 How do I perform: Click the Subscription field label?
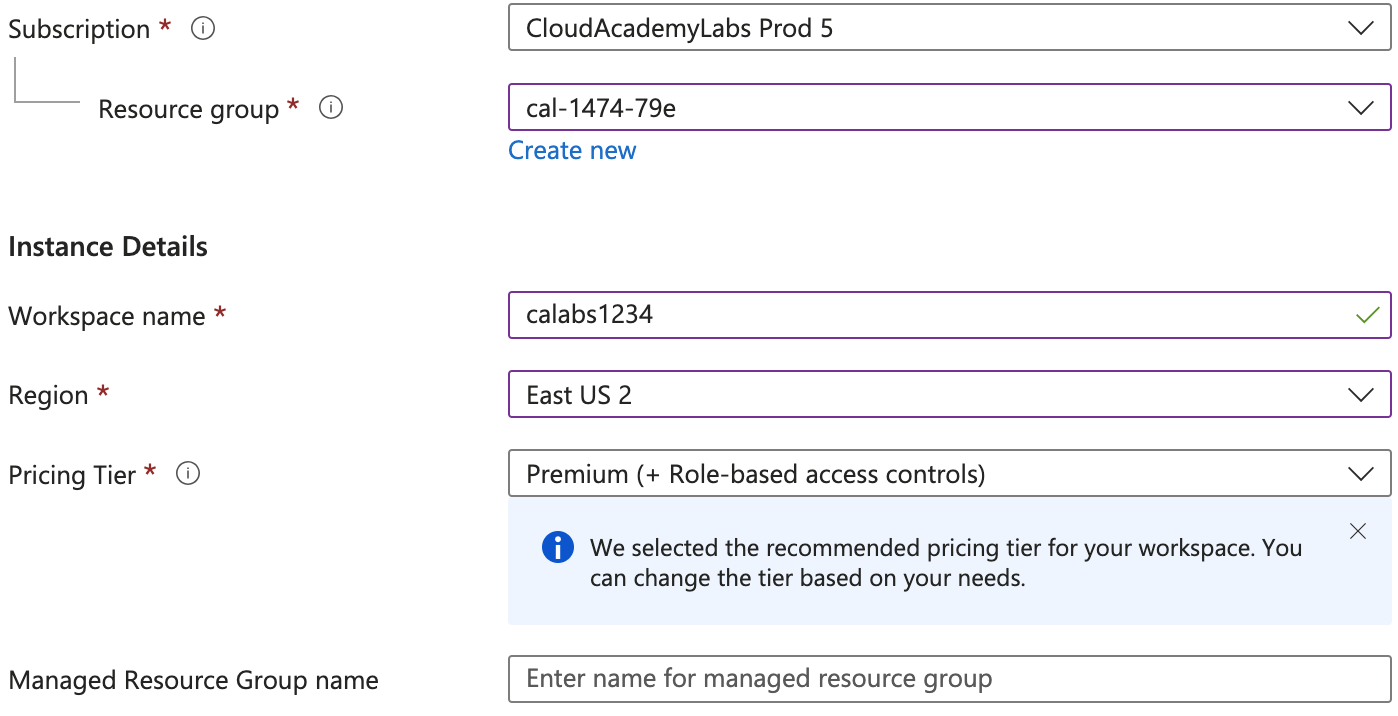79,29
